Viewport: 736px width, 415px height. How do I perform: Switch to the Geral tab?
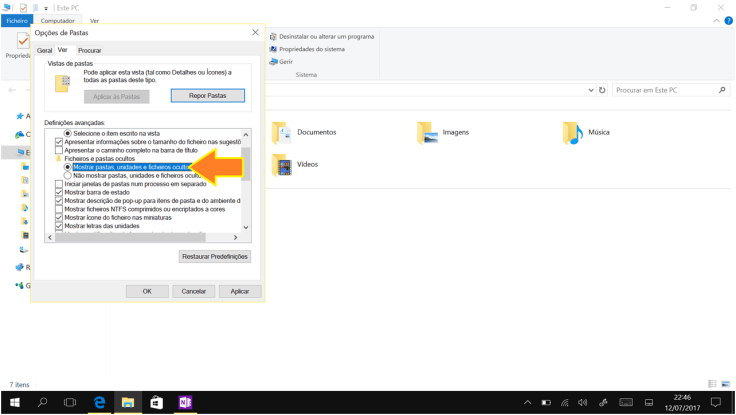(44, 50)
